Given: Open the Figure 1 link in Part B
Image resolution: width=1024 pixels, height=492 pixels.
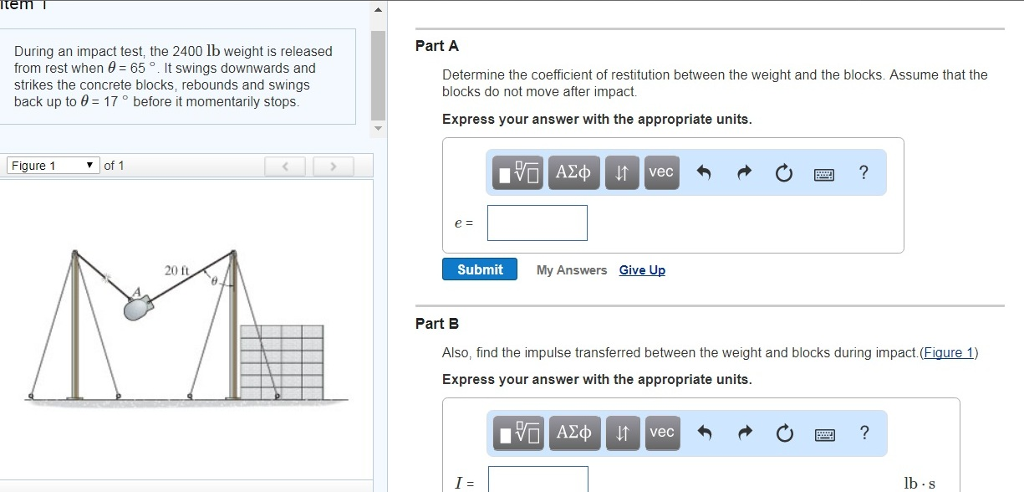Looking at the screenshot, I should click(948, 353).
